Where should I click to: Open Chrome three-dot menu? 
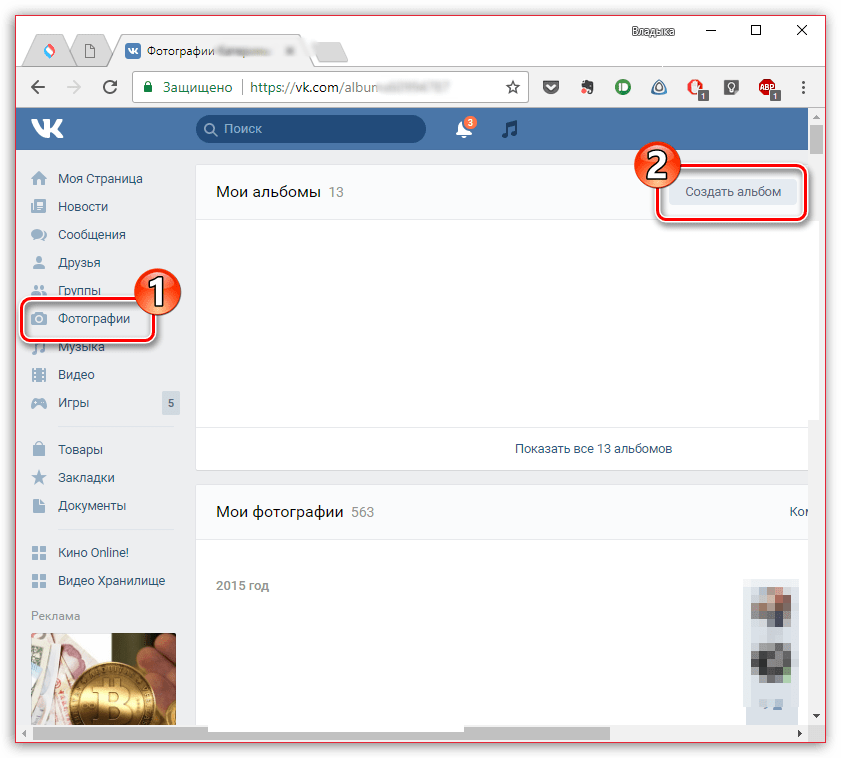click(804, 88)
